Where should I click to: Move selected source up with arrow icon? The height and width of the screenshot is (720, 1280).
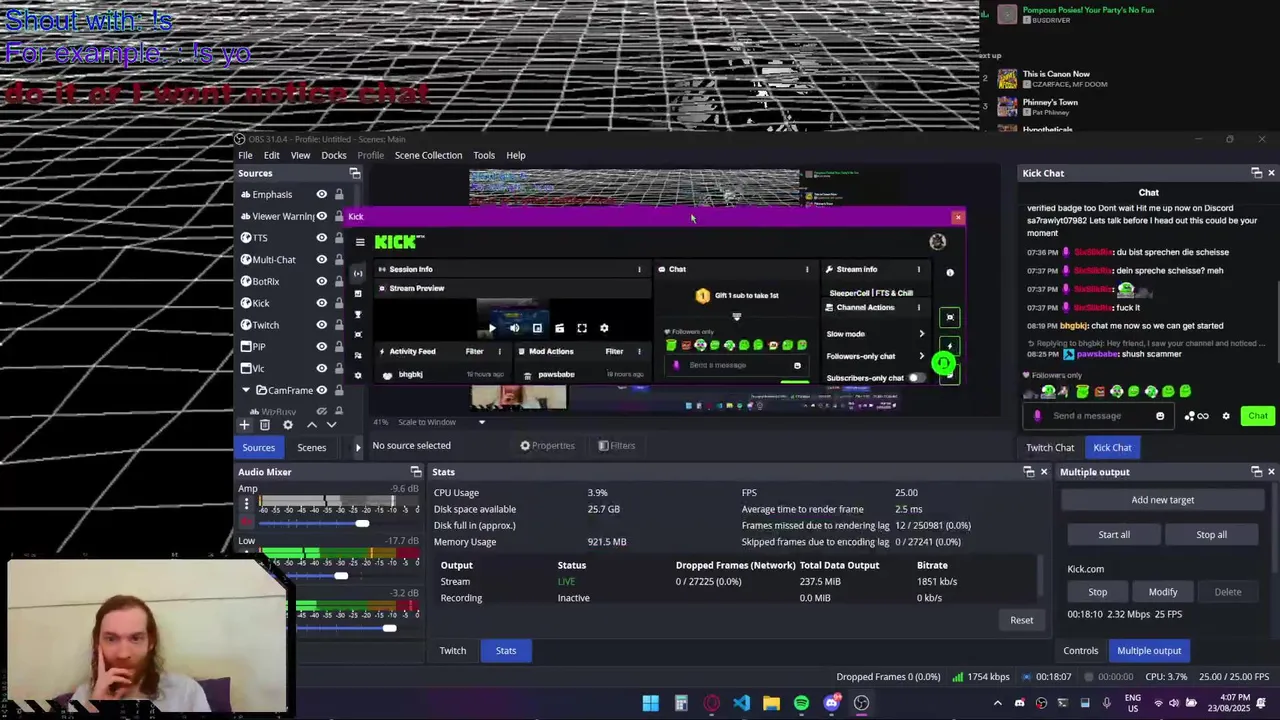(311, 425)
